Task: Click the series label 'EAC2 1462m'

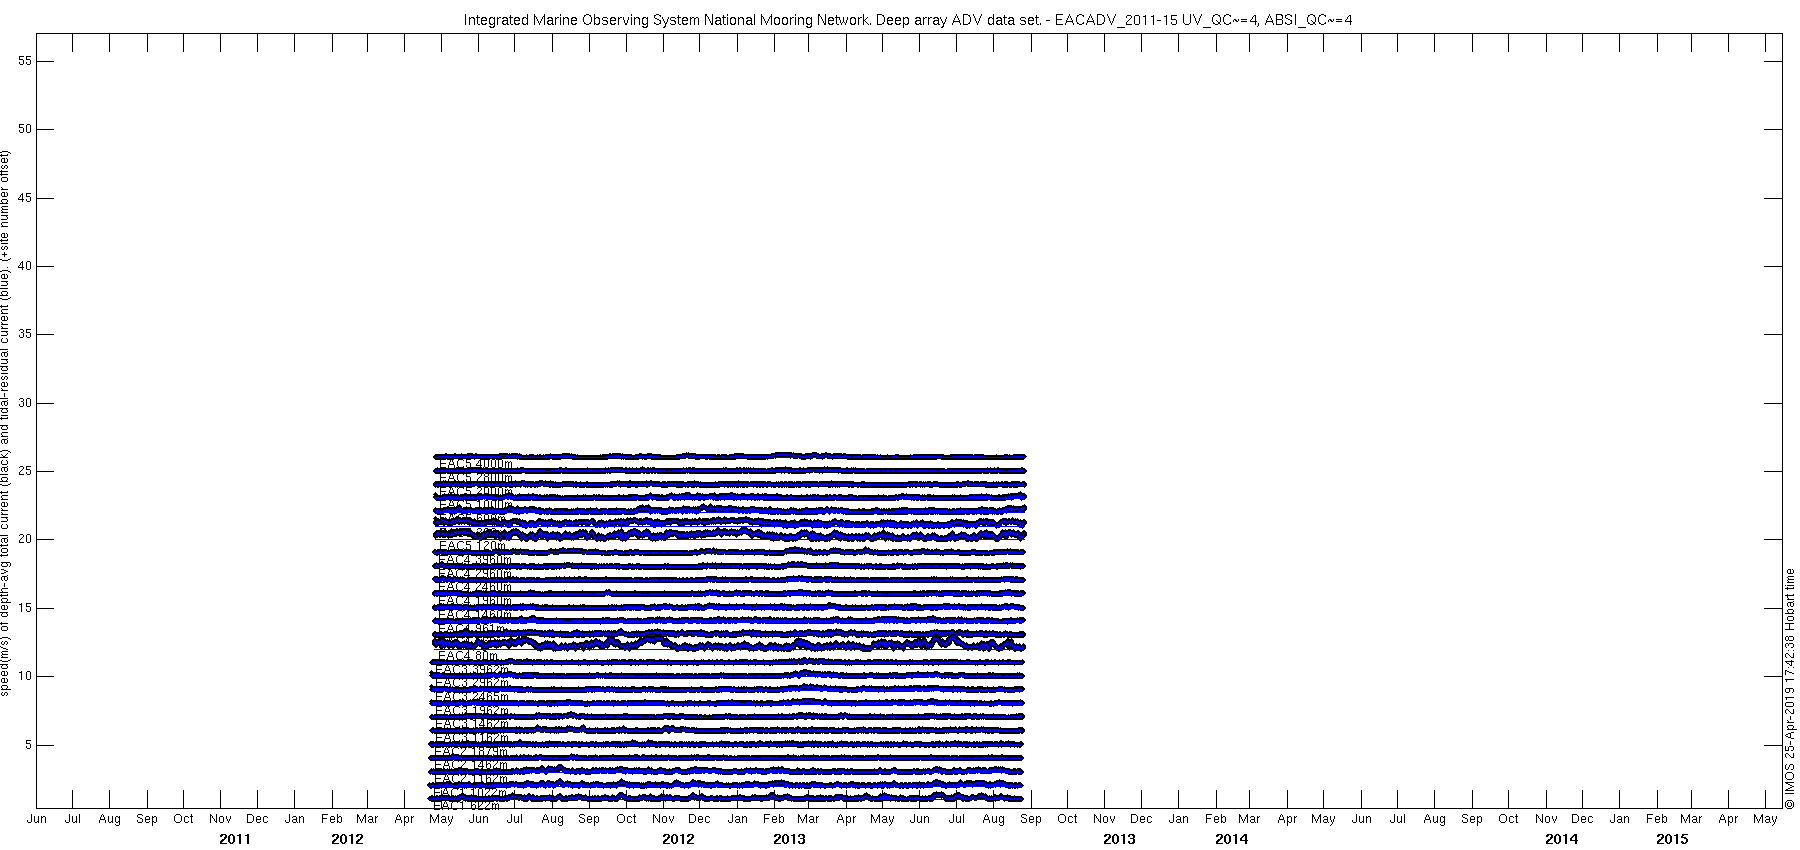Action: 471,766
